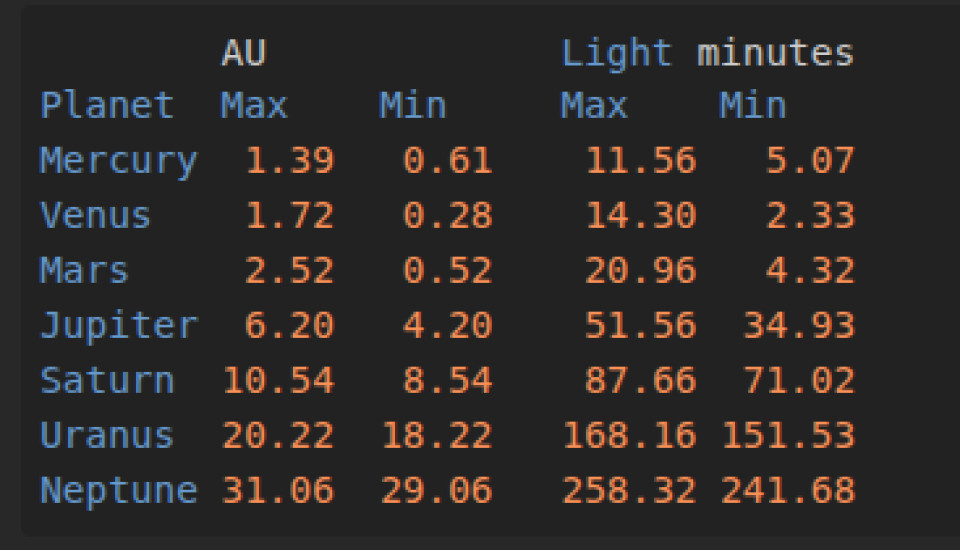
Task: Click the AU heading text
Action: [243, 53]
